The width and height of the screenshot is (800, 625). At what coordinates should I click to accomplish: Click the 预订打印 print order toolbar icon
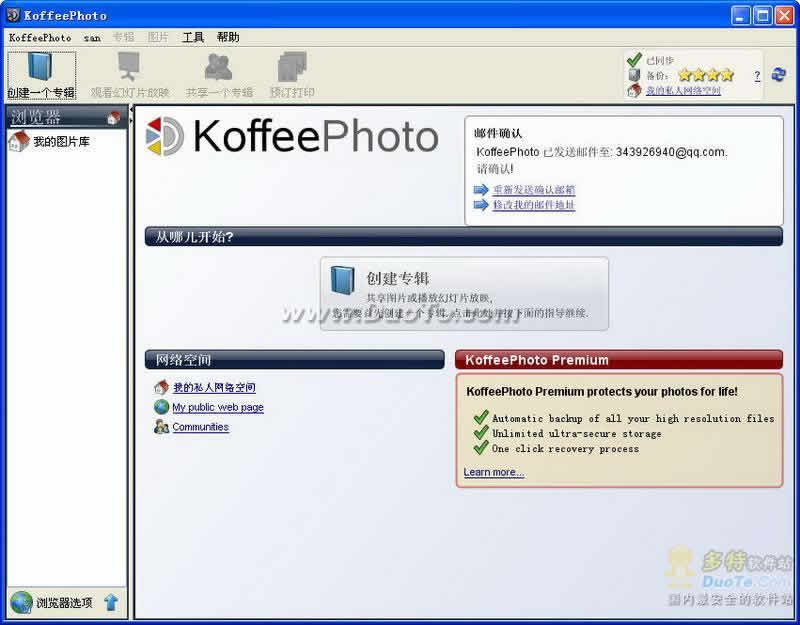point(292,66)
